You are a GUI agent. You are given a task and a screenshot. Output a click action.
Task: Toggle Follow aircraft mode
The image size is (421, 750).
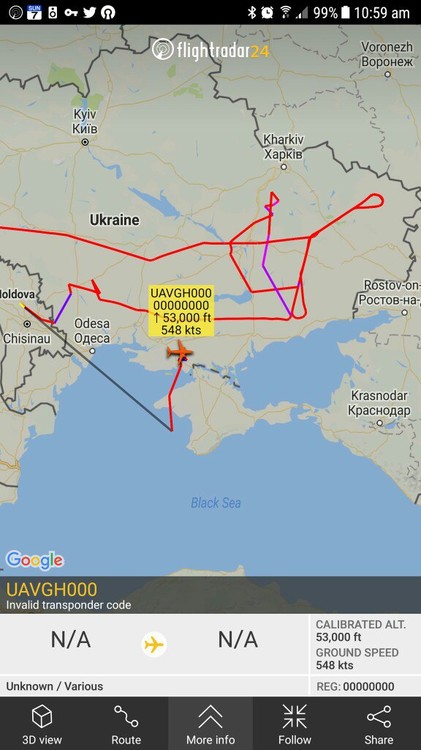click(x=295, y=724)
